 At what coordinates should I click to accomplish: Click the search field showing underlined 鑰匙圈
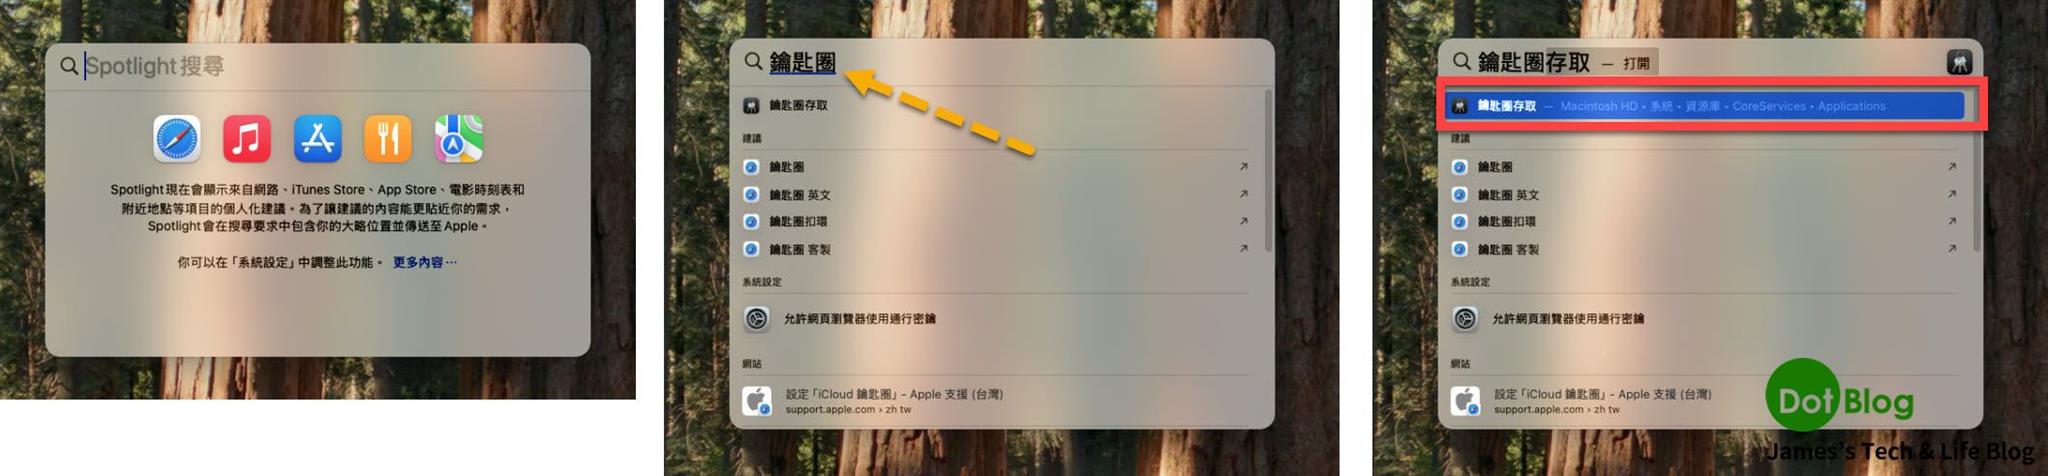point(1002,62)
